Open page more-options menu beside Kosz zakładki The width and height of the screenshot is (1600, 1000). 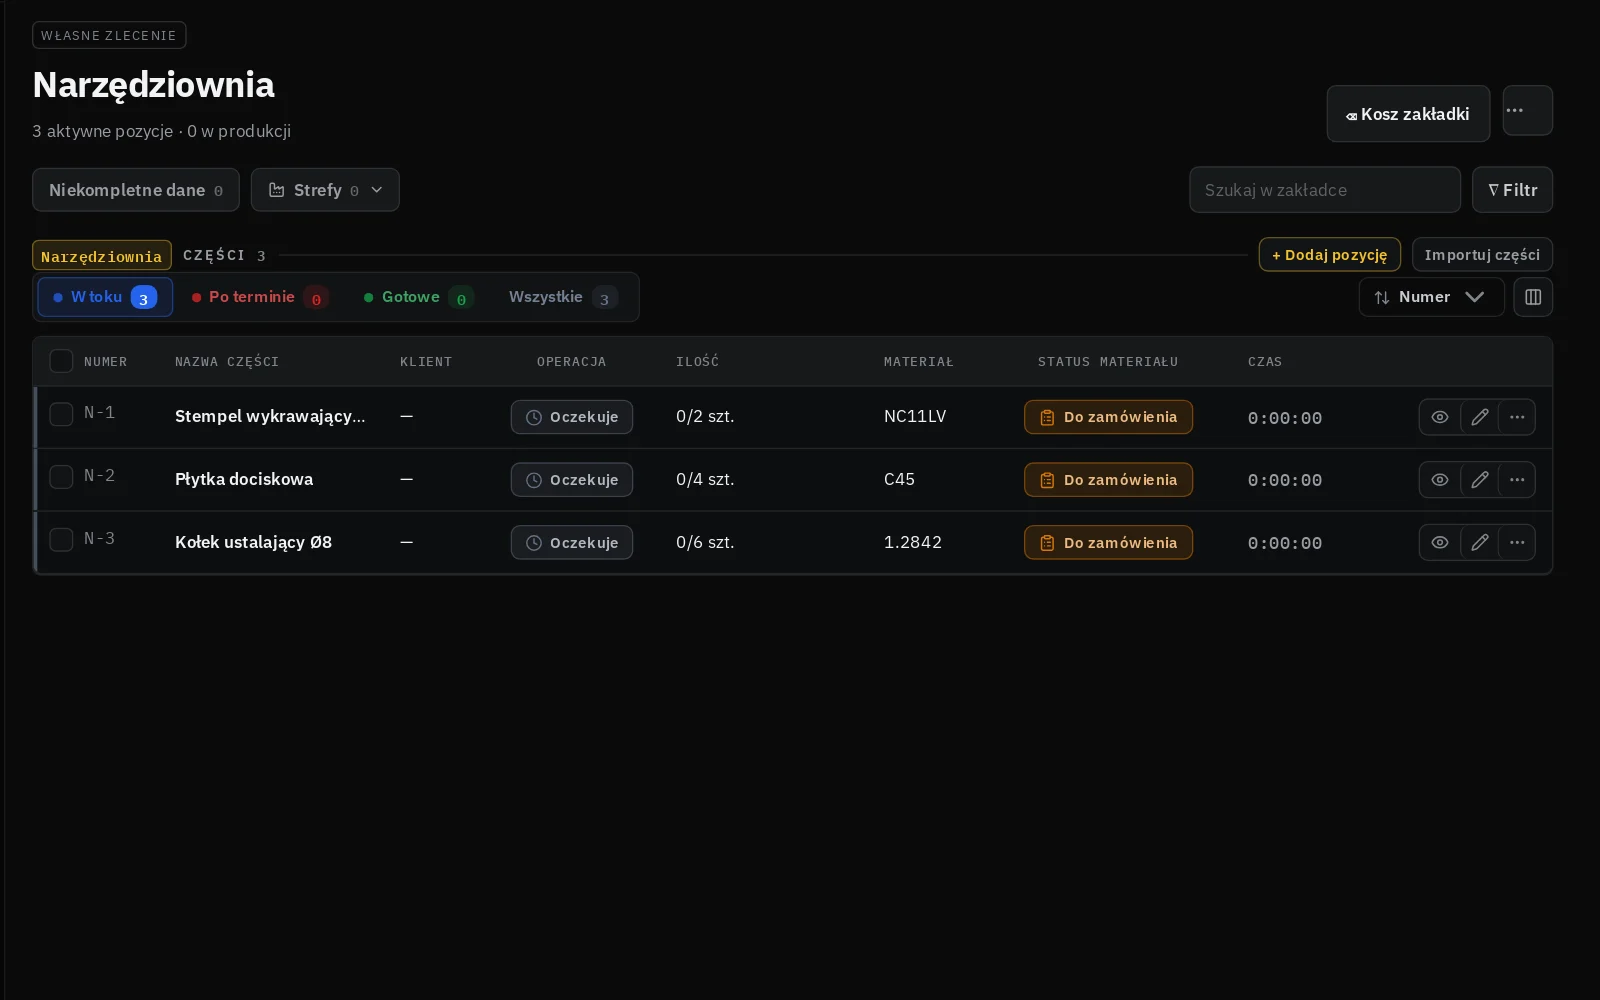[1527, 110]
